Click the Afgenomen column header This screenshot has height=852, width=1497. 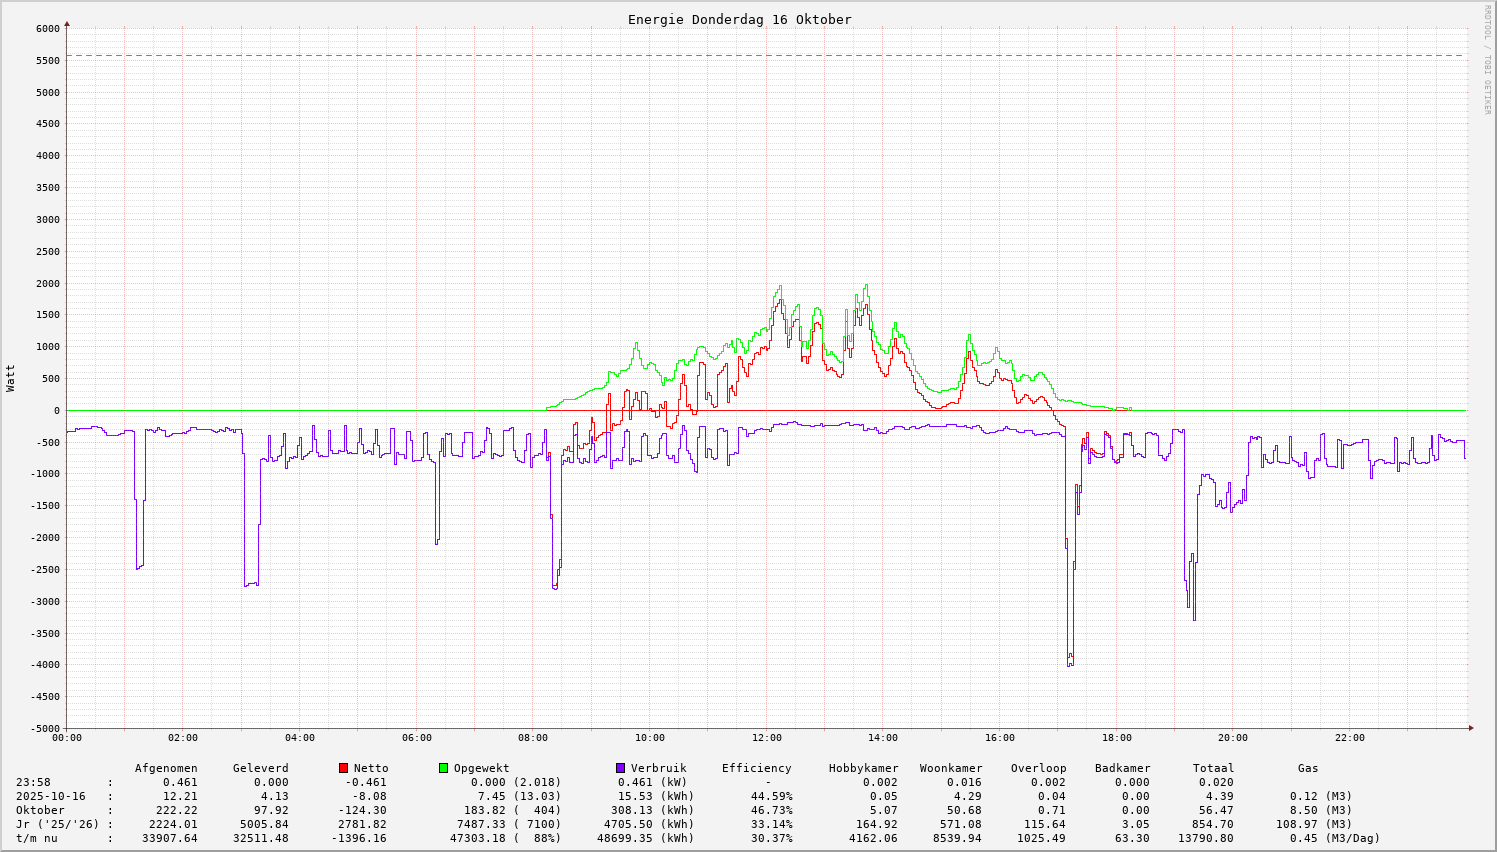coord(166,768)
